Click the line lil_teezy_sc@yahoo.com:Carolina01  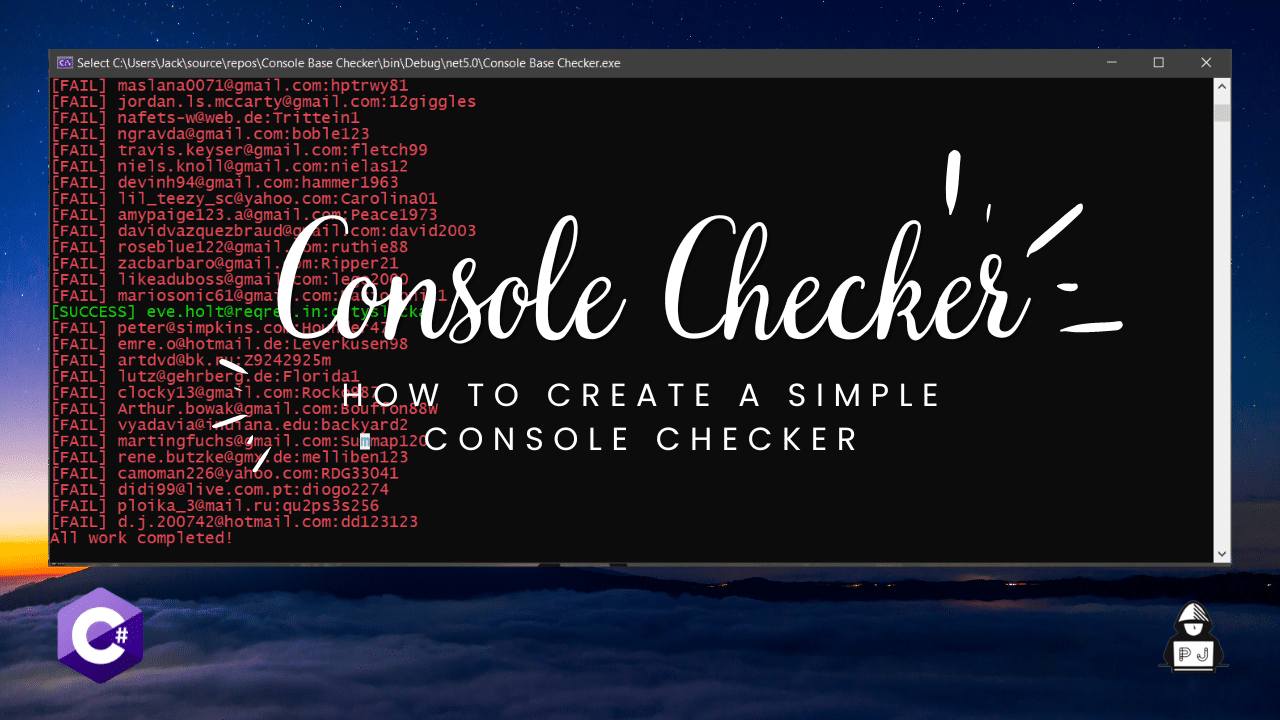point(244,198)
